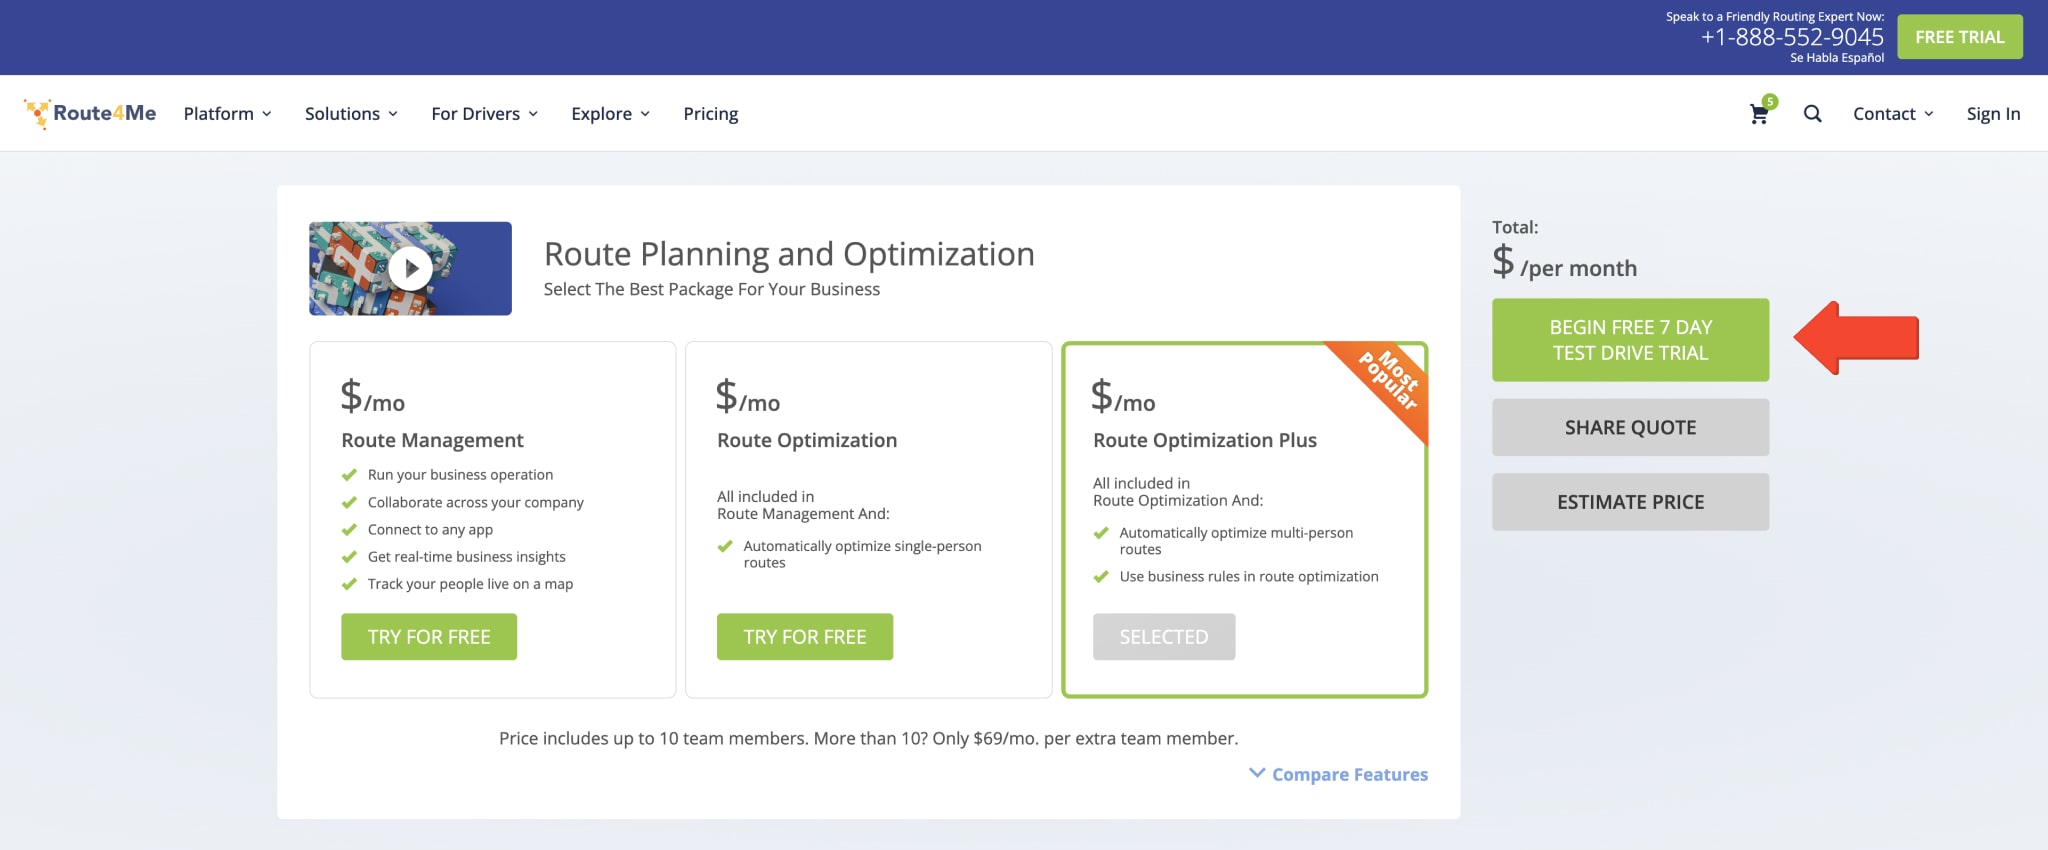2048x850 pixels.
Task: Click the 'Total:' price label
Action: click(x=1515, y=227)
